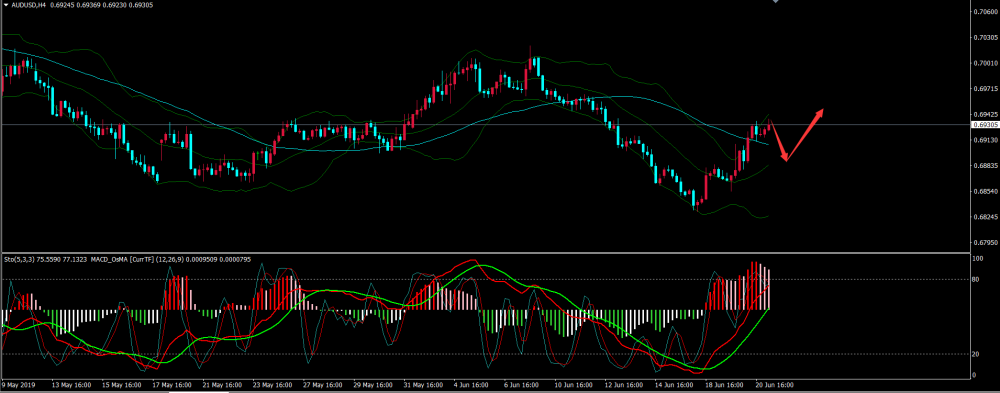Click the 0.68245 price axis label

point(987,218)
